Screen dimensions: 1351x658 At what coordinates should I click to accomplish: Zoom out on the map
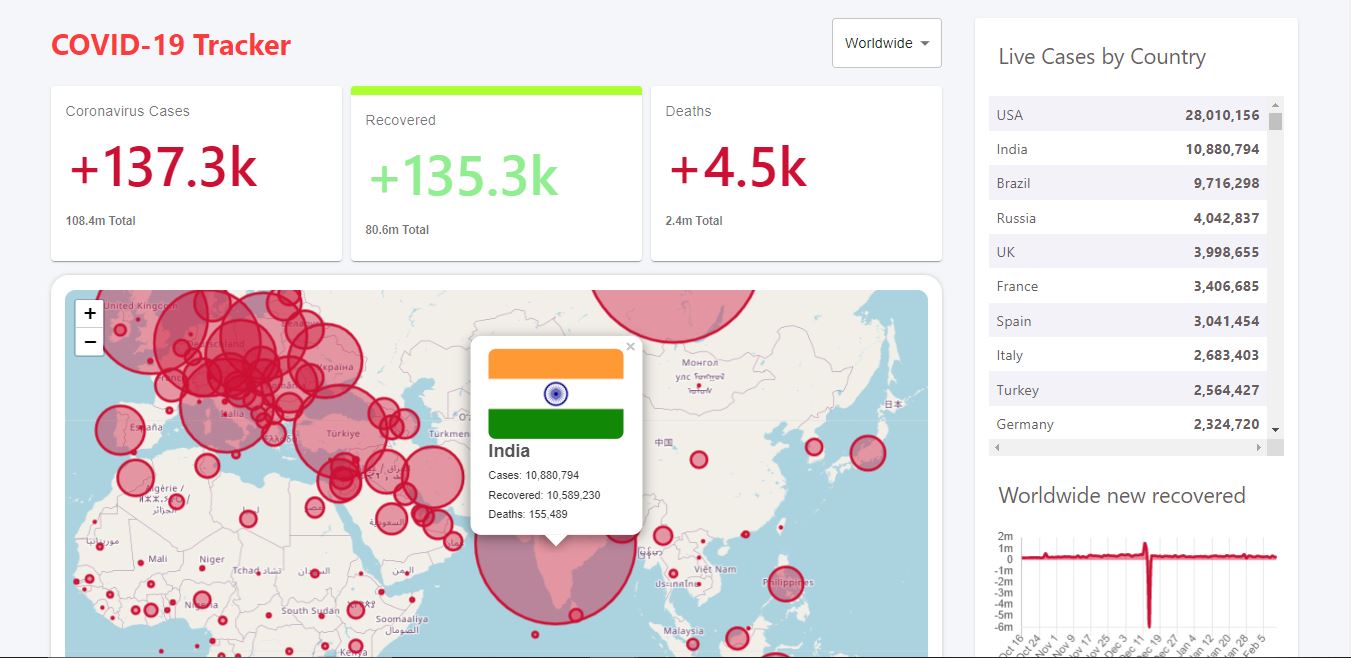click(90, 342)
